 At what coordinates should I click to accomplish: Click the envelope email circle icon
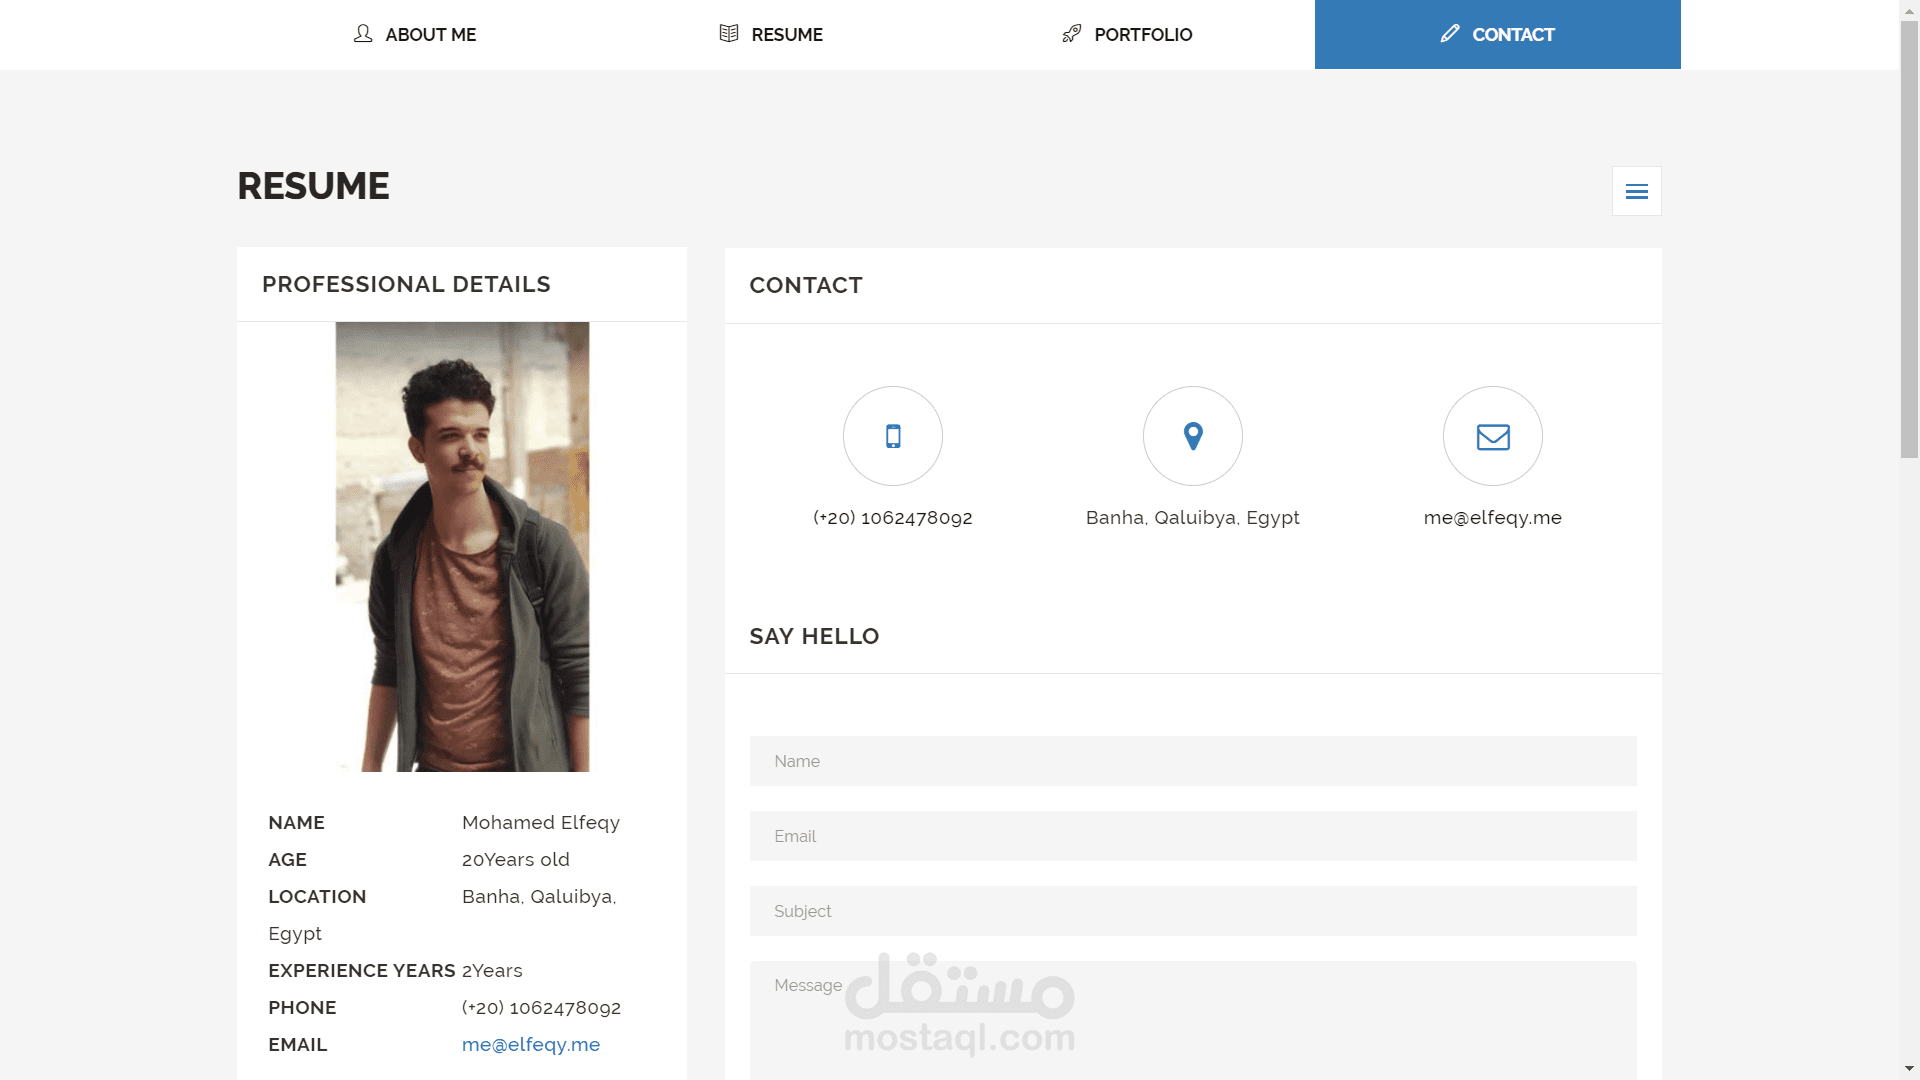click(1493, 436)
